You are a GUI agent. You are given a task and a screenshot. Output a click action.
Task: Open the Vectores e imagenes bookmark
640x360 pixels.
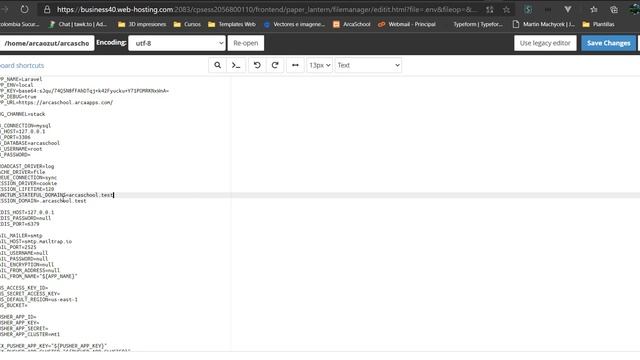tap(294, 24)
